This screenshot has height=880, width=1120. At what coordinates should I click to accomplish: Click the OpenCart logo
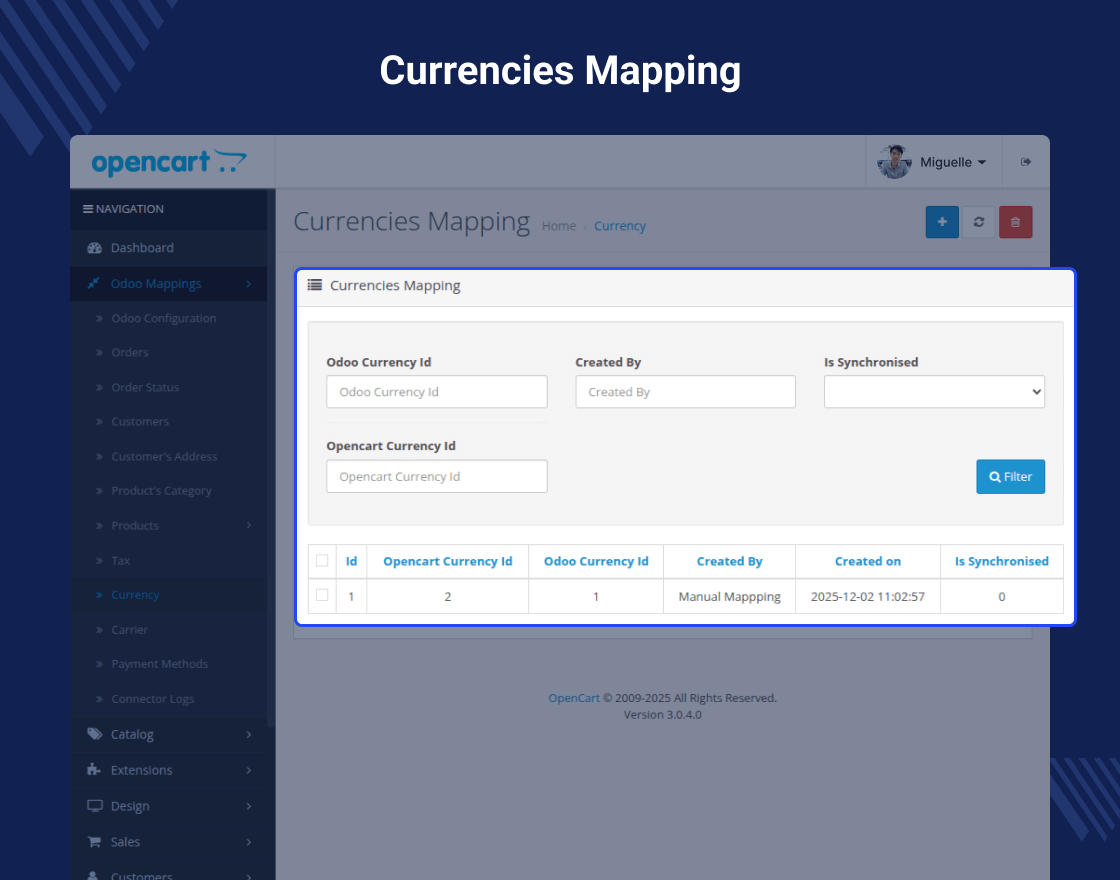point(169,162)
